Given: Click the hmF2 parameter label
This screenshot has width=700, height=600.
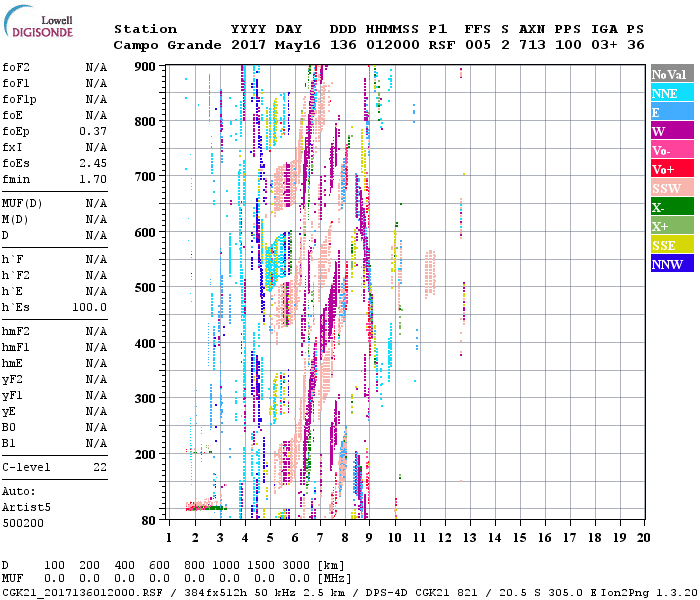Looking at the screenshot, I should click(16, 331).
